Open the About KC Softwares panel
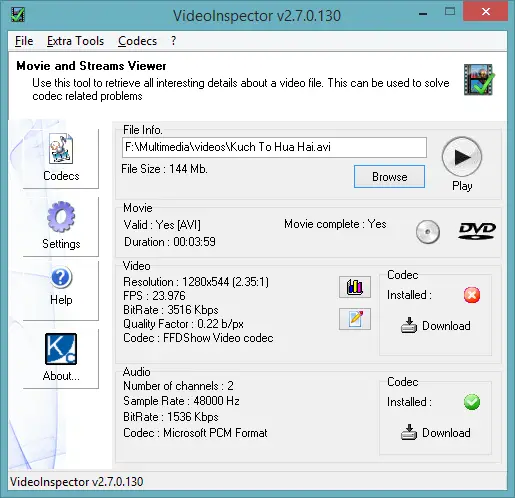515x498 pixels. [61, 358]
